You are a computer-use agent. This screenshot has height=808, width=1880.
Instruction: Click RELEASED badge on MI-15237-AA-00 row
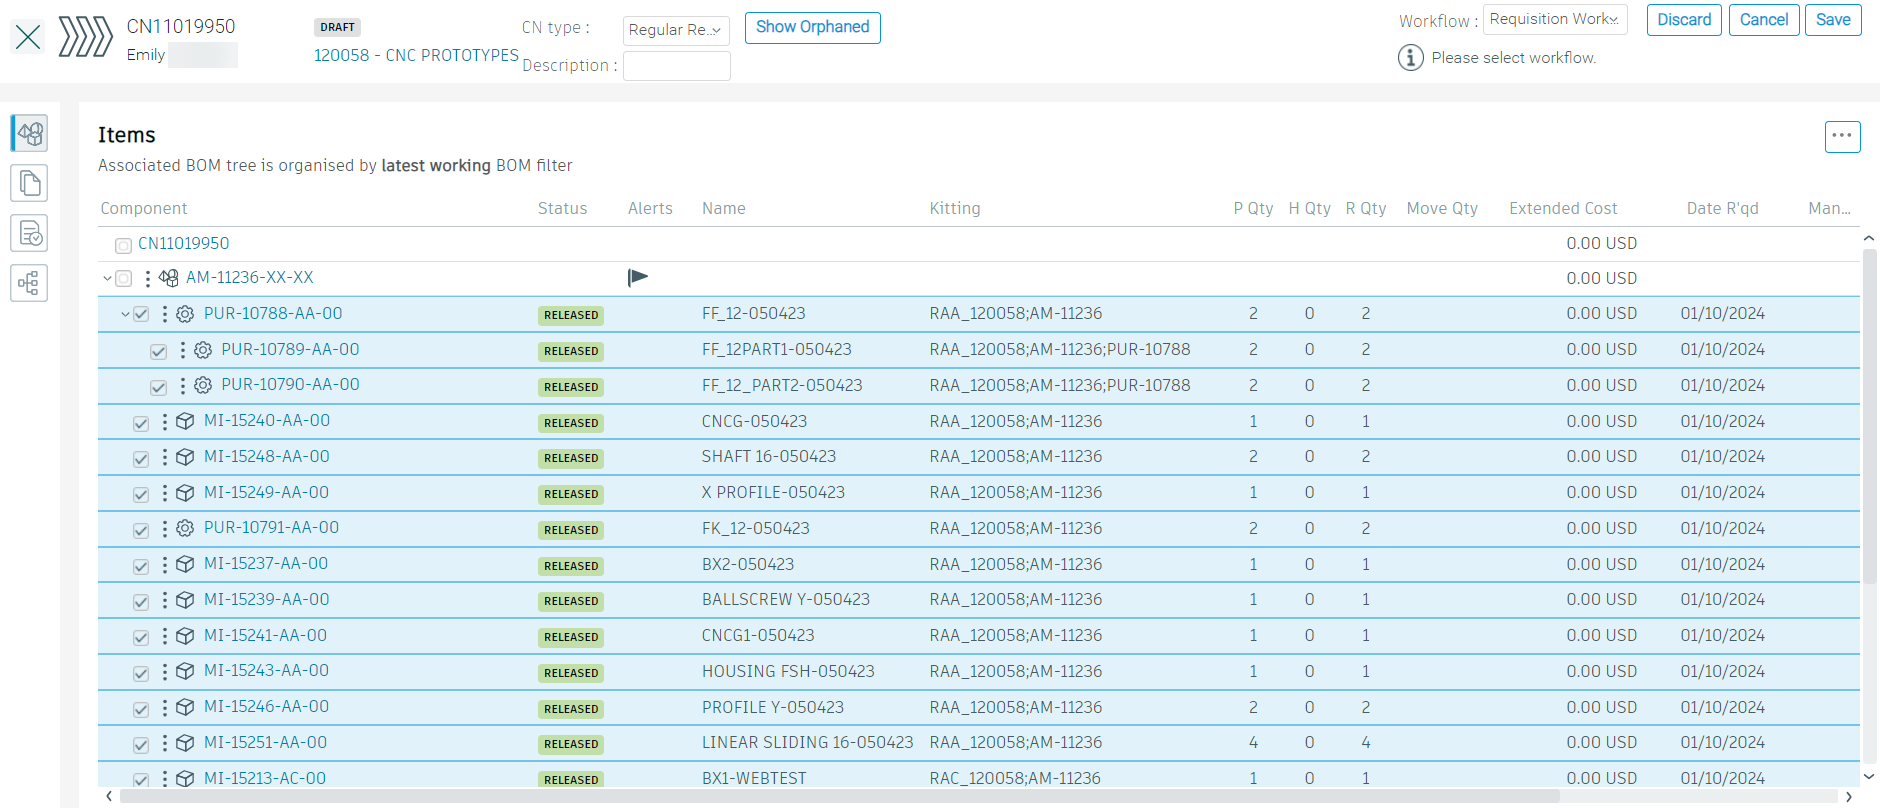(x=571, y=566)
